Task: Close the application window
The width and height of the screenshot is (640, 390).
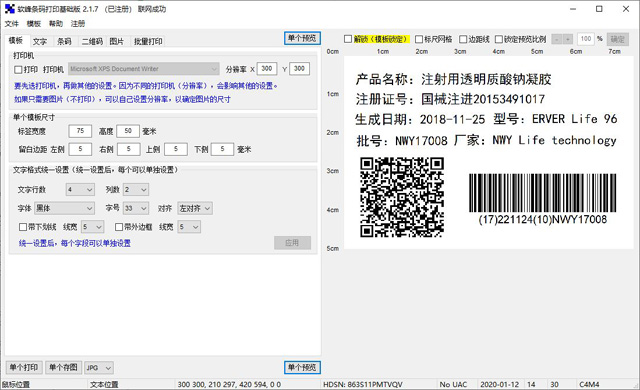Action: coord(626,9)
